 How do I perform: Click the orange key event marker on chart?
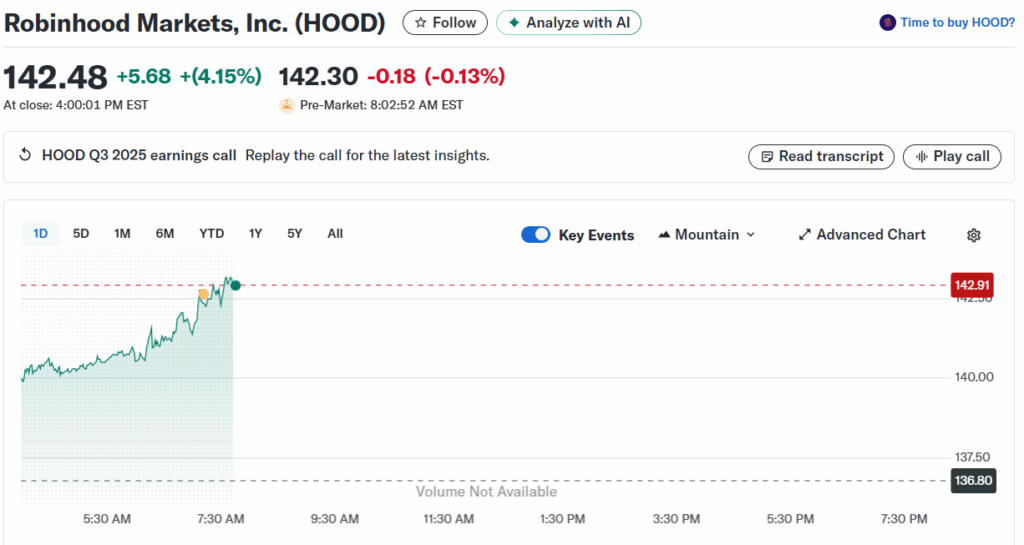coord(203,294)
